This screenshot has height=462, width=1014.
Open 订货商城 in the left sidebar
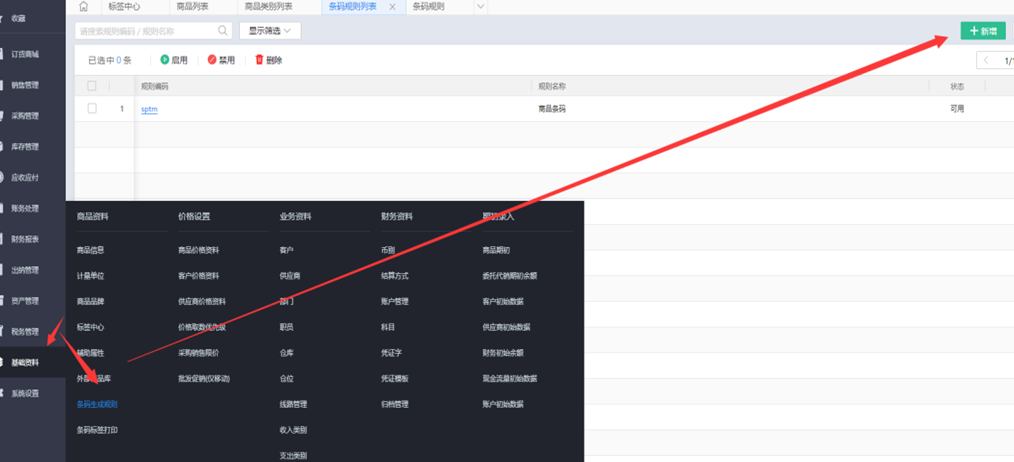(25, 54)
